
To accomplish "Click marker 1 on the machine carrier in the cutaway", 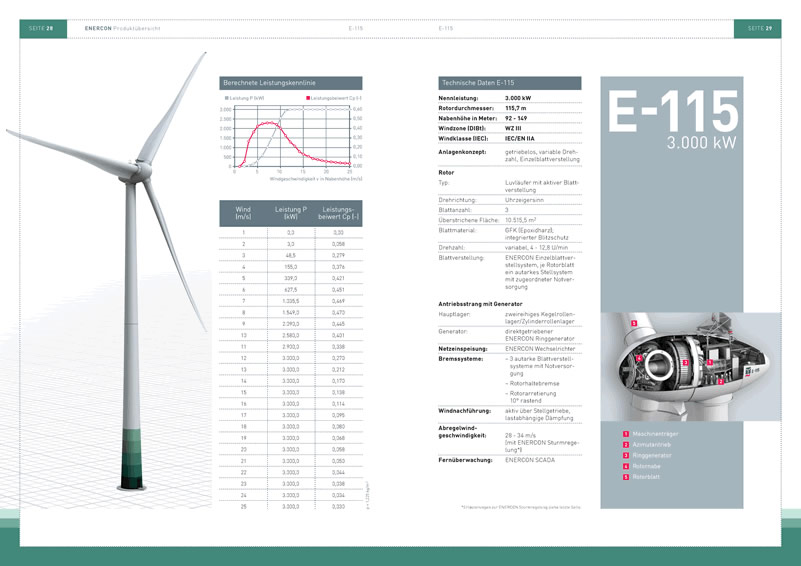I will (710, 362).
